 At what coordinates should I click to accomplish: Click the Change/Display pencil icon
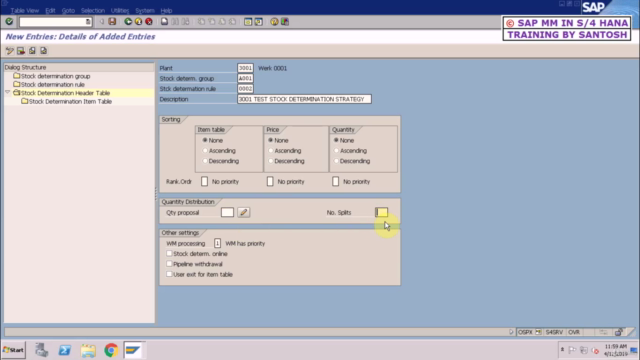[x=9, y=51]
